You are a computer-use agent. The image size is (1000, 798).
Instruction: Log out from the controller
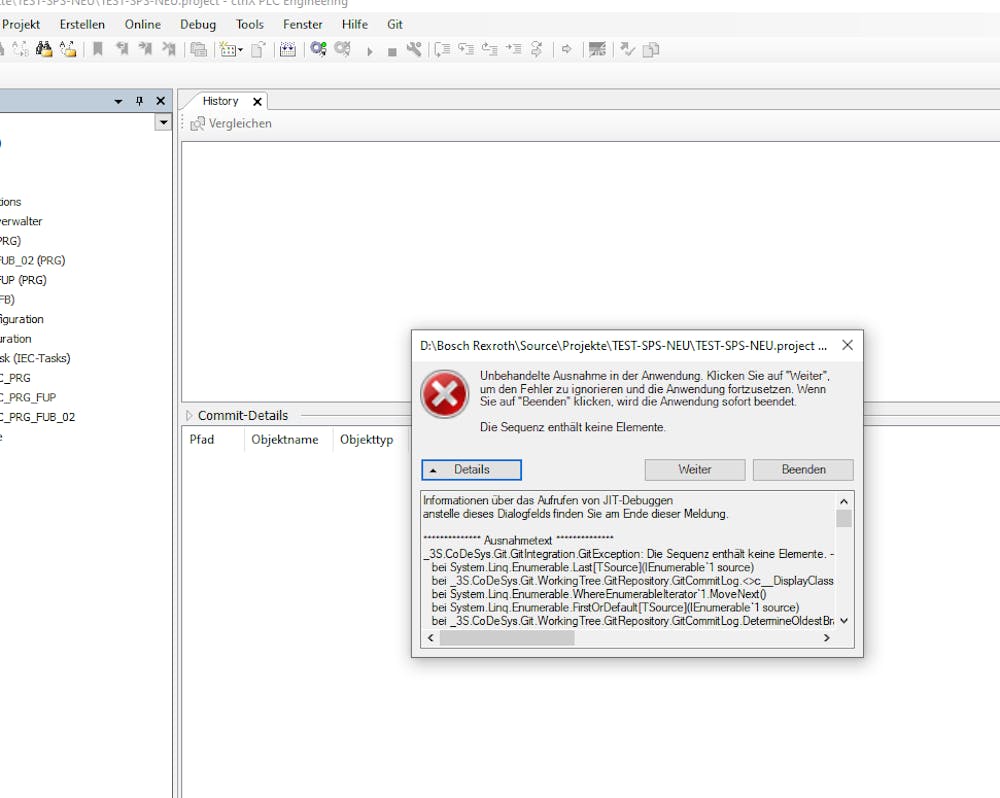(343, 48)
